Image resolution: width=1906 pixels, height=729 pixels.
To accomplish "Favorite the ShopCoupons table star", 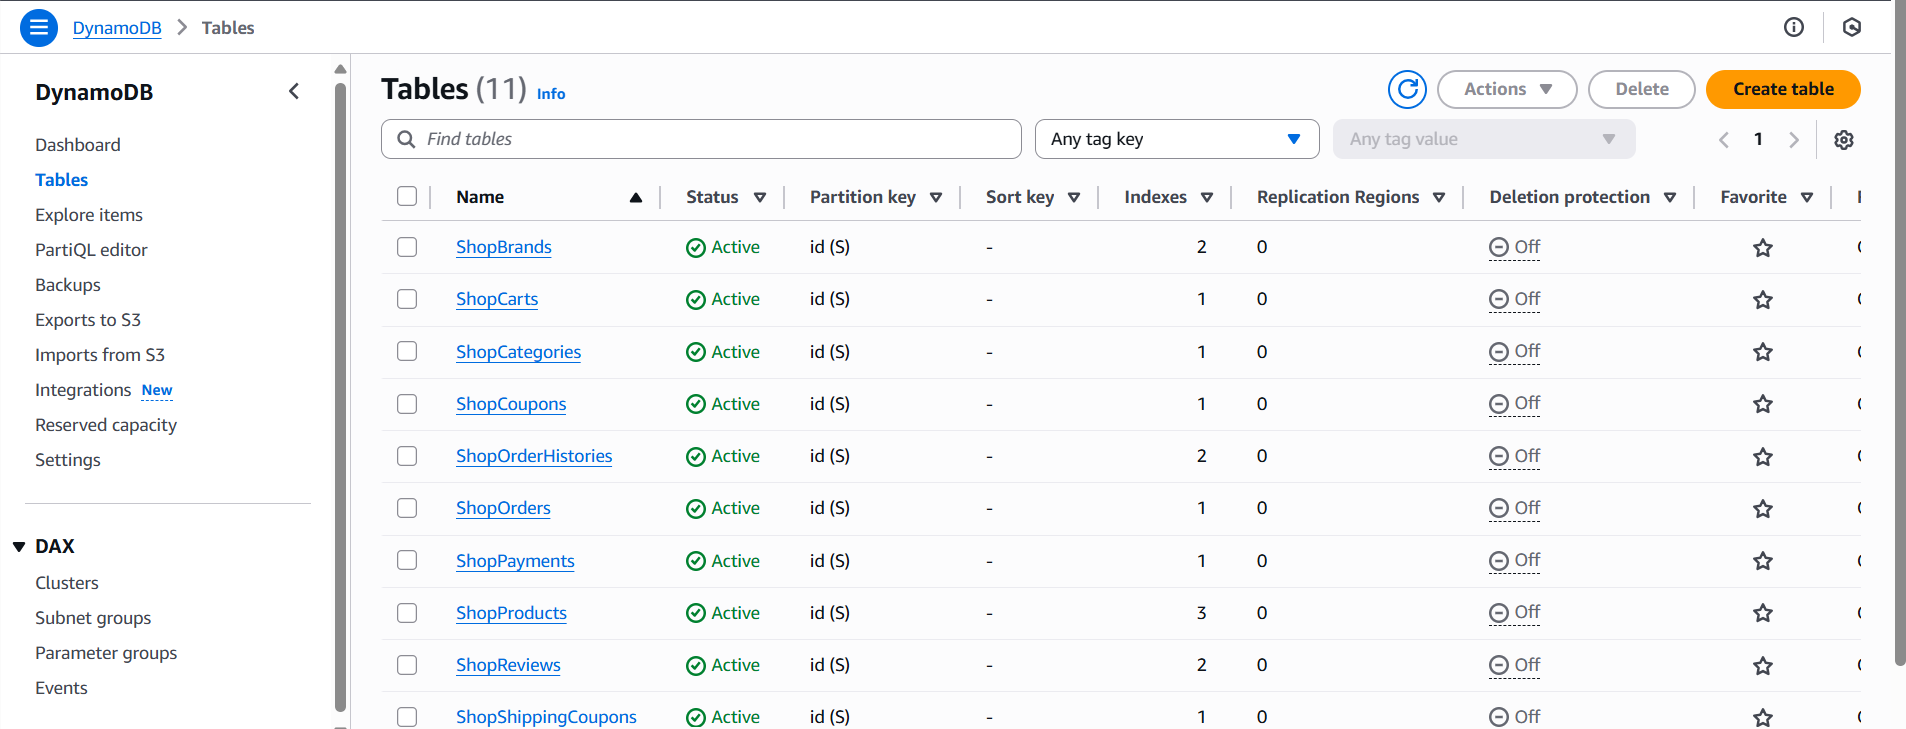I will (1763, 404).
